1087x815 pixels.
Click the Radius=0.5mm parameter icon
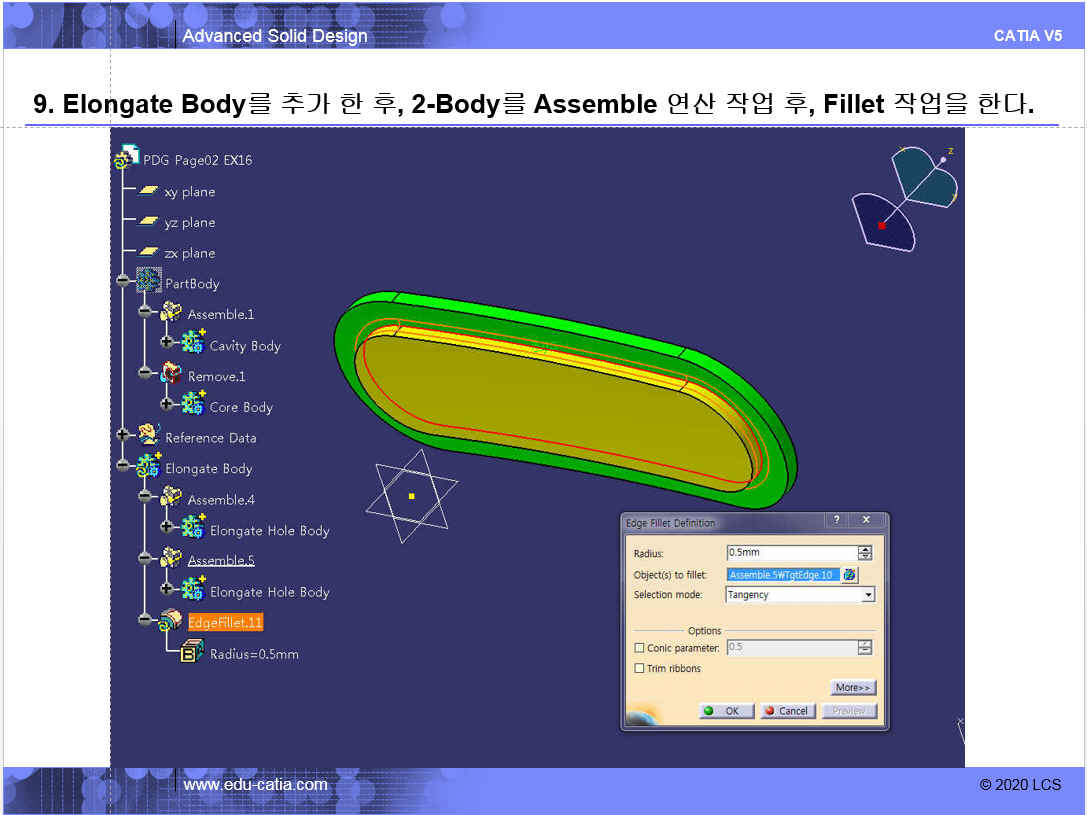click(192, 653)
